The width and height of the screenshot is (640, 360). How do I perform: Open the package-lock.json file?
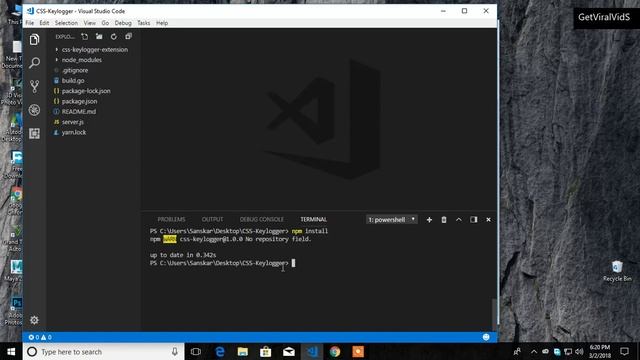point(86,91)
